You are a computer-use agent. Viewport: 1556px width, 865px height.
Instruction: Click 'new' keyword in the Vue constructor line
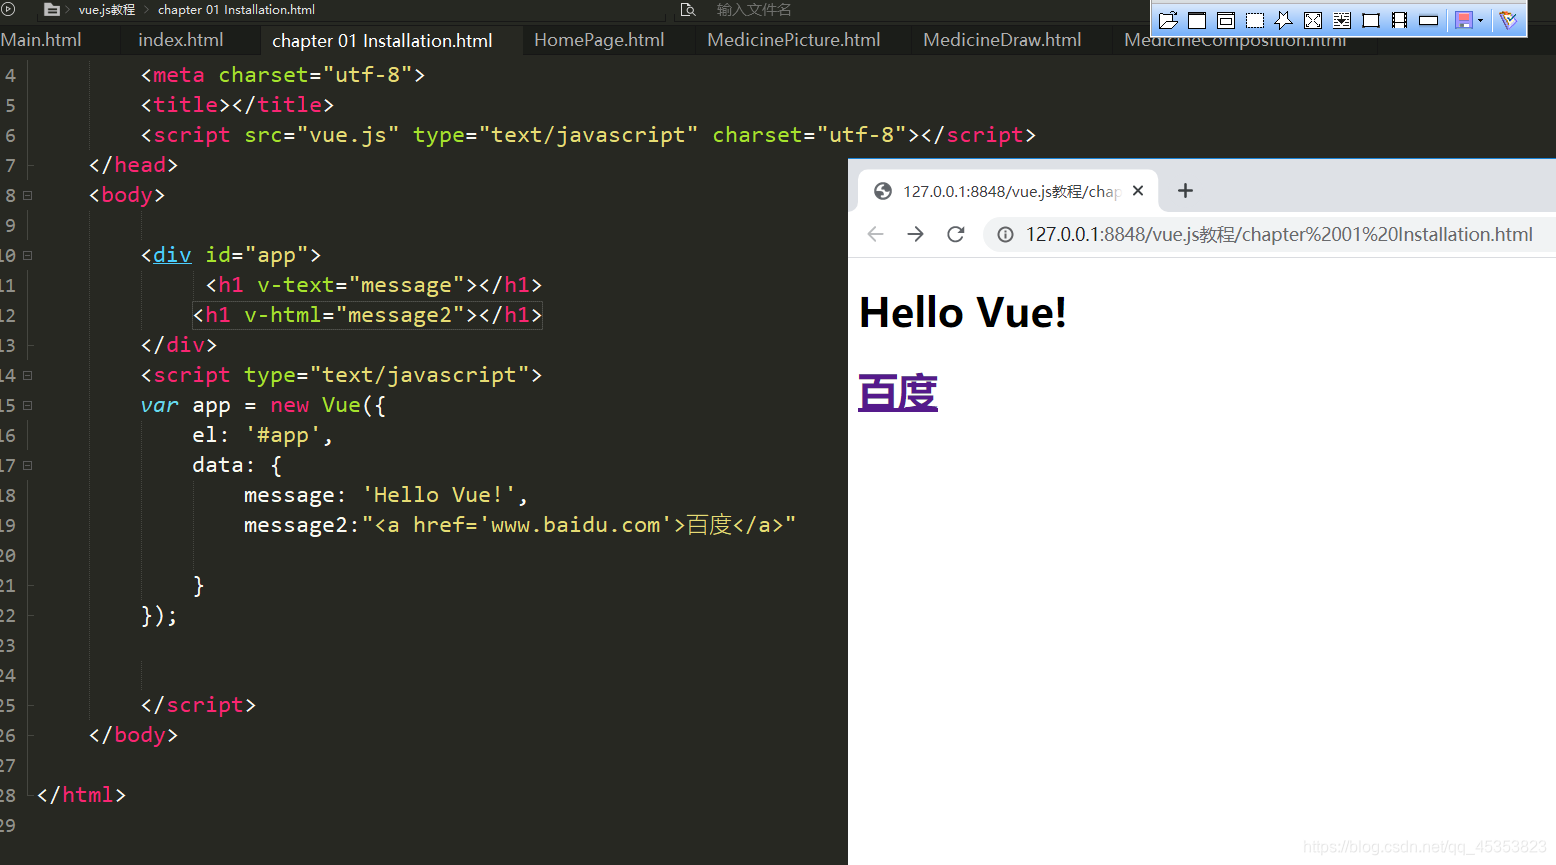click(290, 405)
